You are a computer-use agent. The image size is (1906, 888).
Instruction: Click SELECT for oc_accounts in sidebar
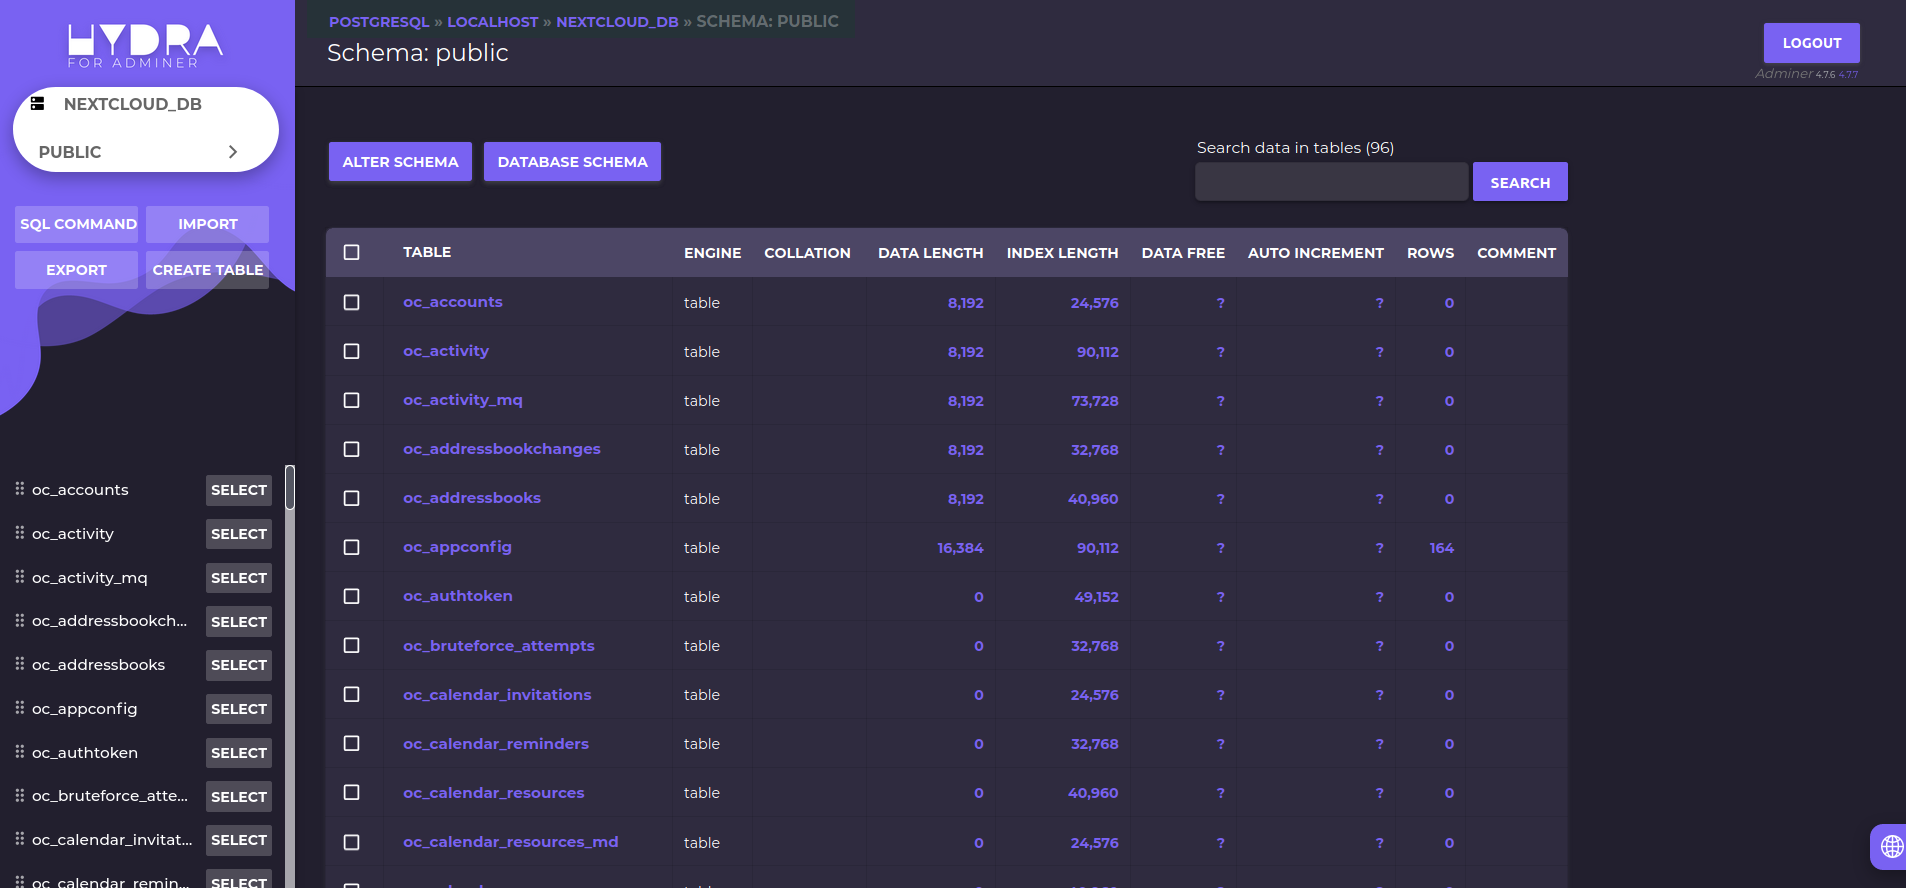tap(239, 490)
